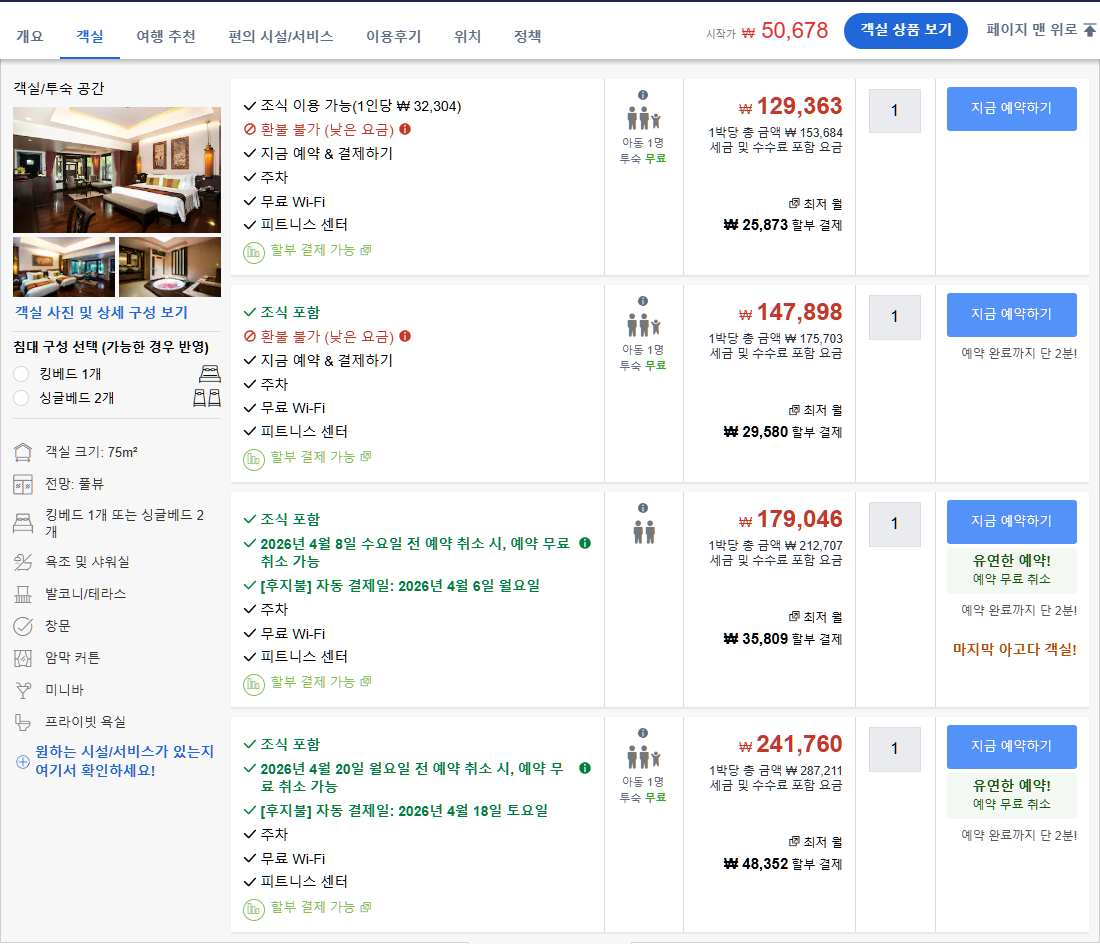The width and height of the screenshot is (1100, 944).
Task: Click installment chart icon in ₩241,760 offer
Action: [x=253, y=910]
